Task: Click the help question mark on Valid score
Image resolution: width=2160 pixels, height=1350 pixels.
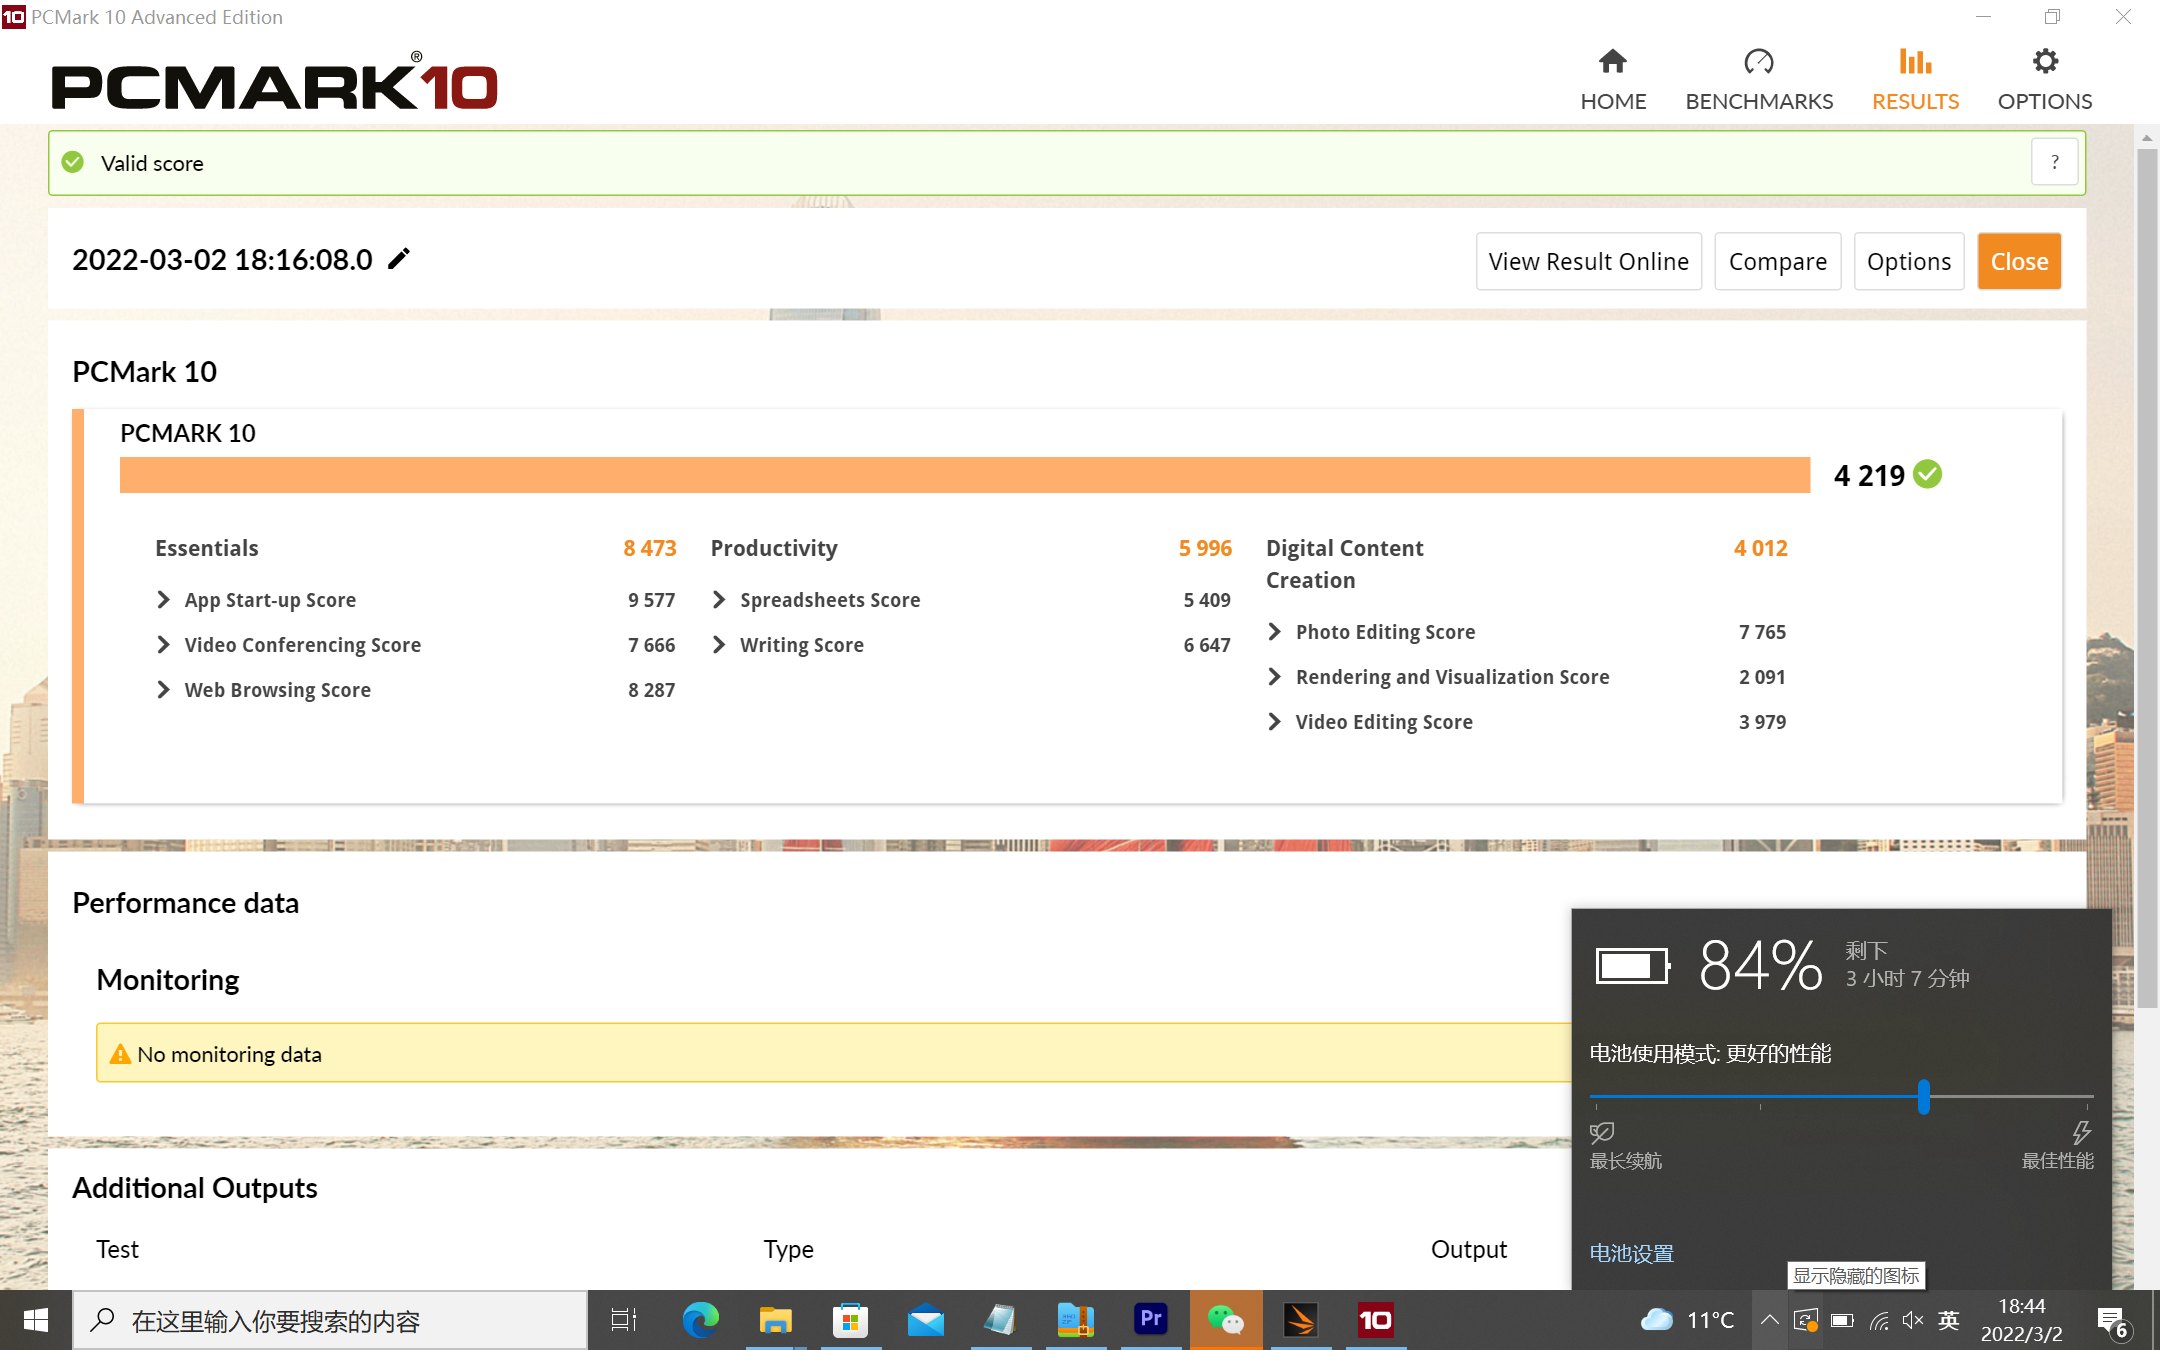Action: (2055, 162)
